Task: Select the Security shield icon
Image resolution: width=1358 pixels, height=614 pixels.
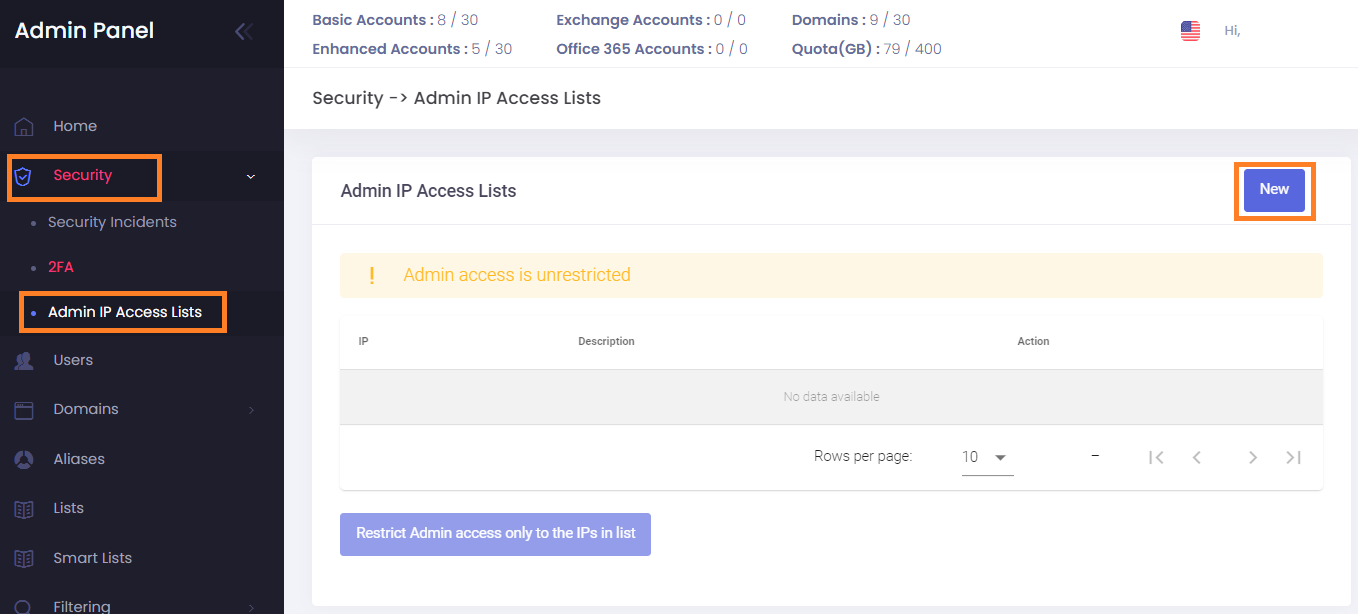Action: (22, 176)
